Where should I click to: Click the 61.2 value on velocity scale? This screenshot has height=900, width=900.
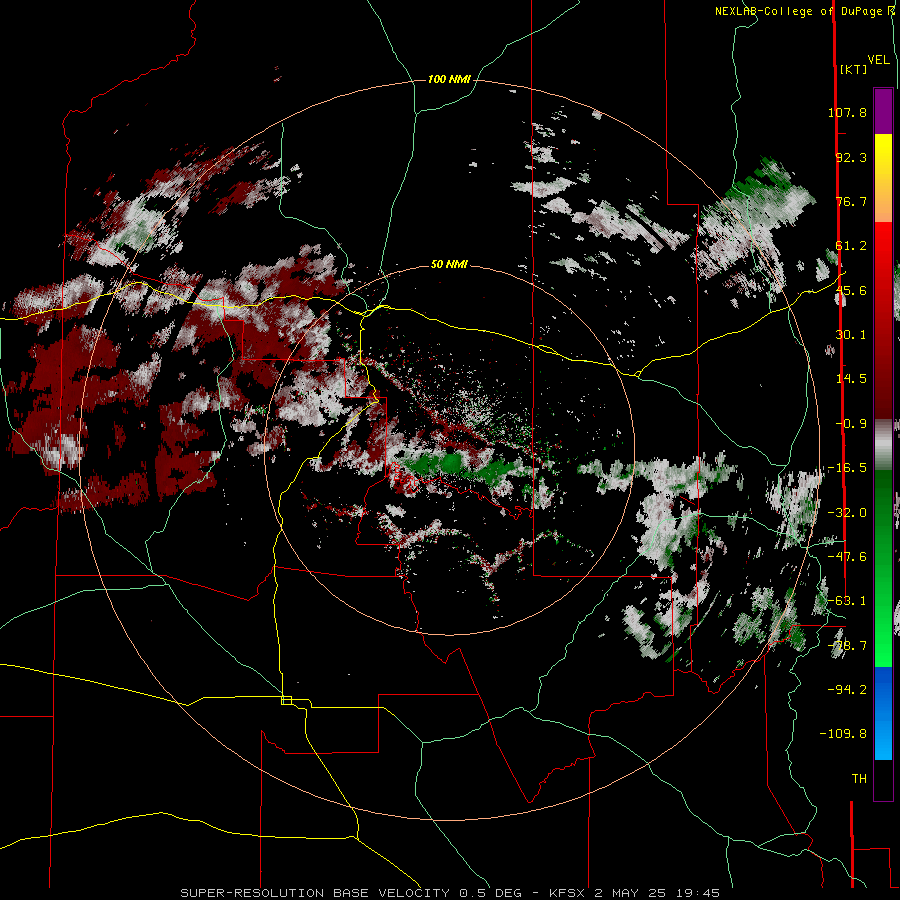pos(851,246)
